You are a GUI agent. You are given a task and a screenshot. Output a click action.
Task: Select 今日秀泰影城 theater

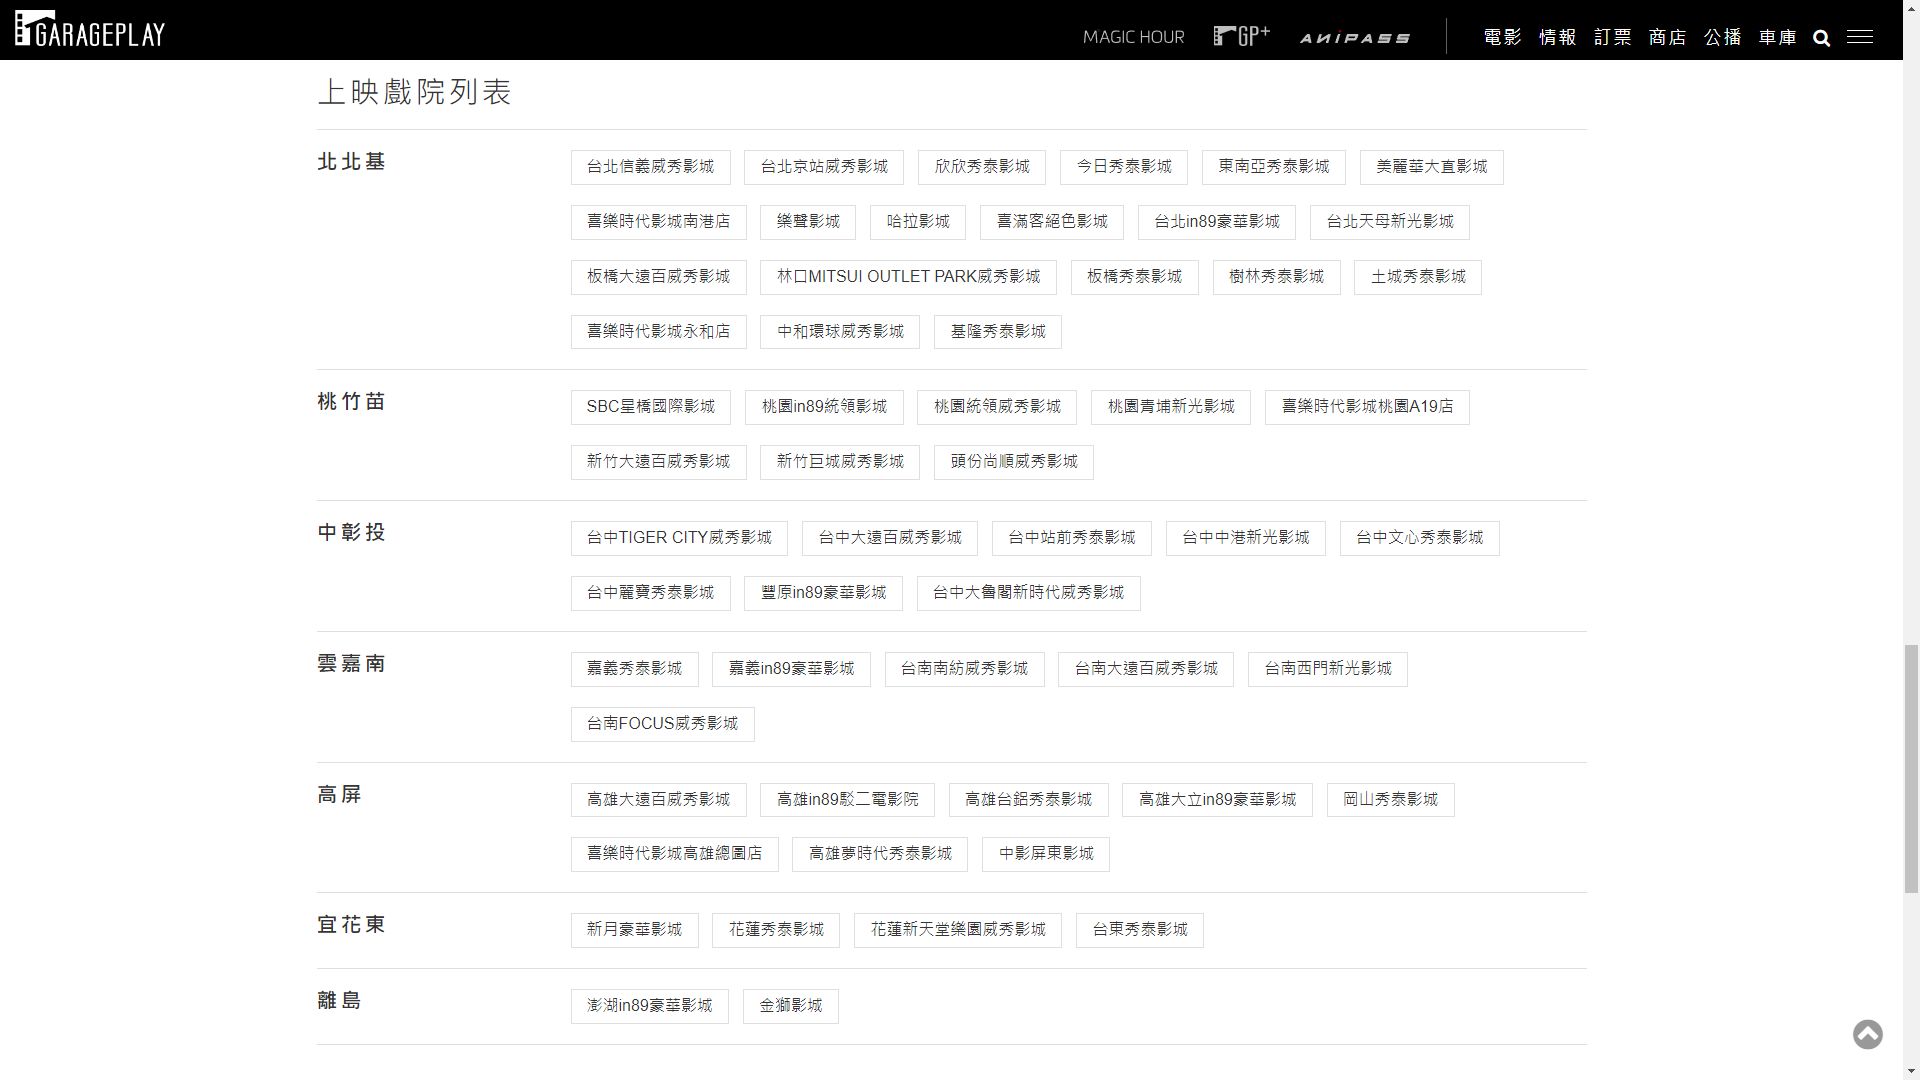tap(1124, 167)
